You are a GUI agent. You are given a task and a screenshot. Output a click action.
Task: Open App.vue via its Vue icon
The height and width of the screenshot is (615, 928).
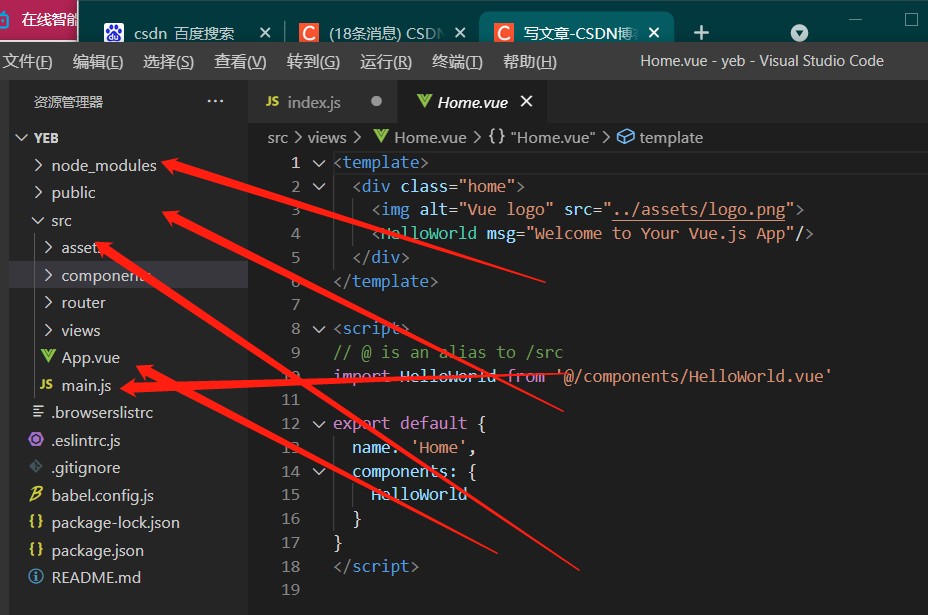click(x=49, y=356)
